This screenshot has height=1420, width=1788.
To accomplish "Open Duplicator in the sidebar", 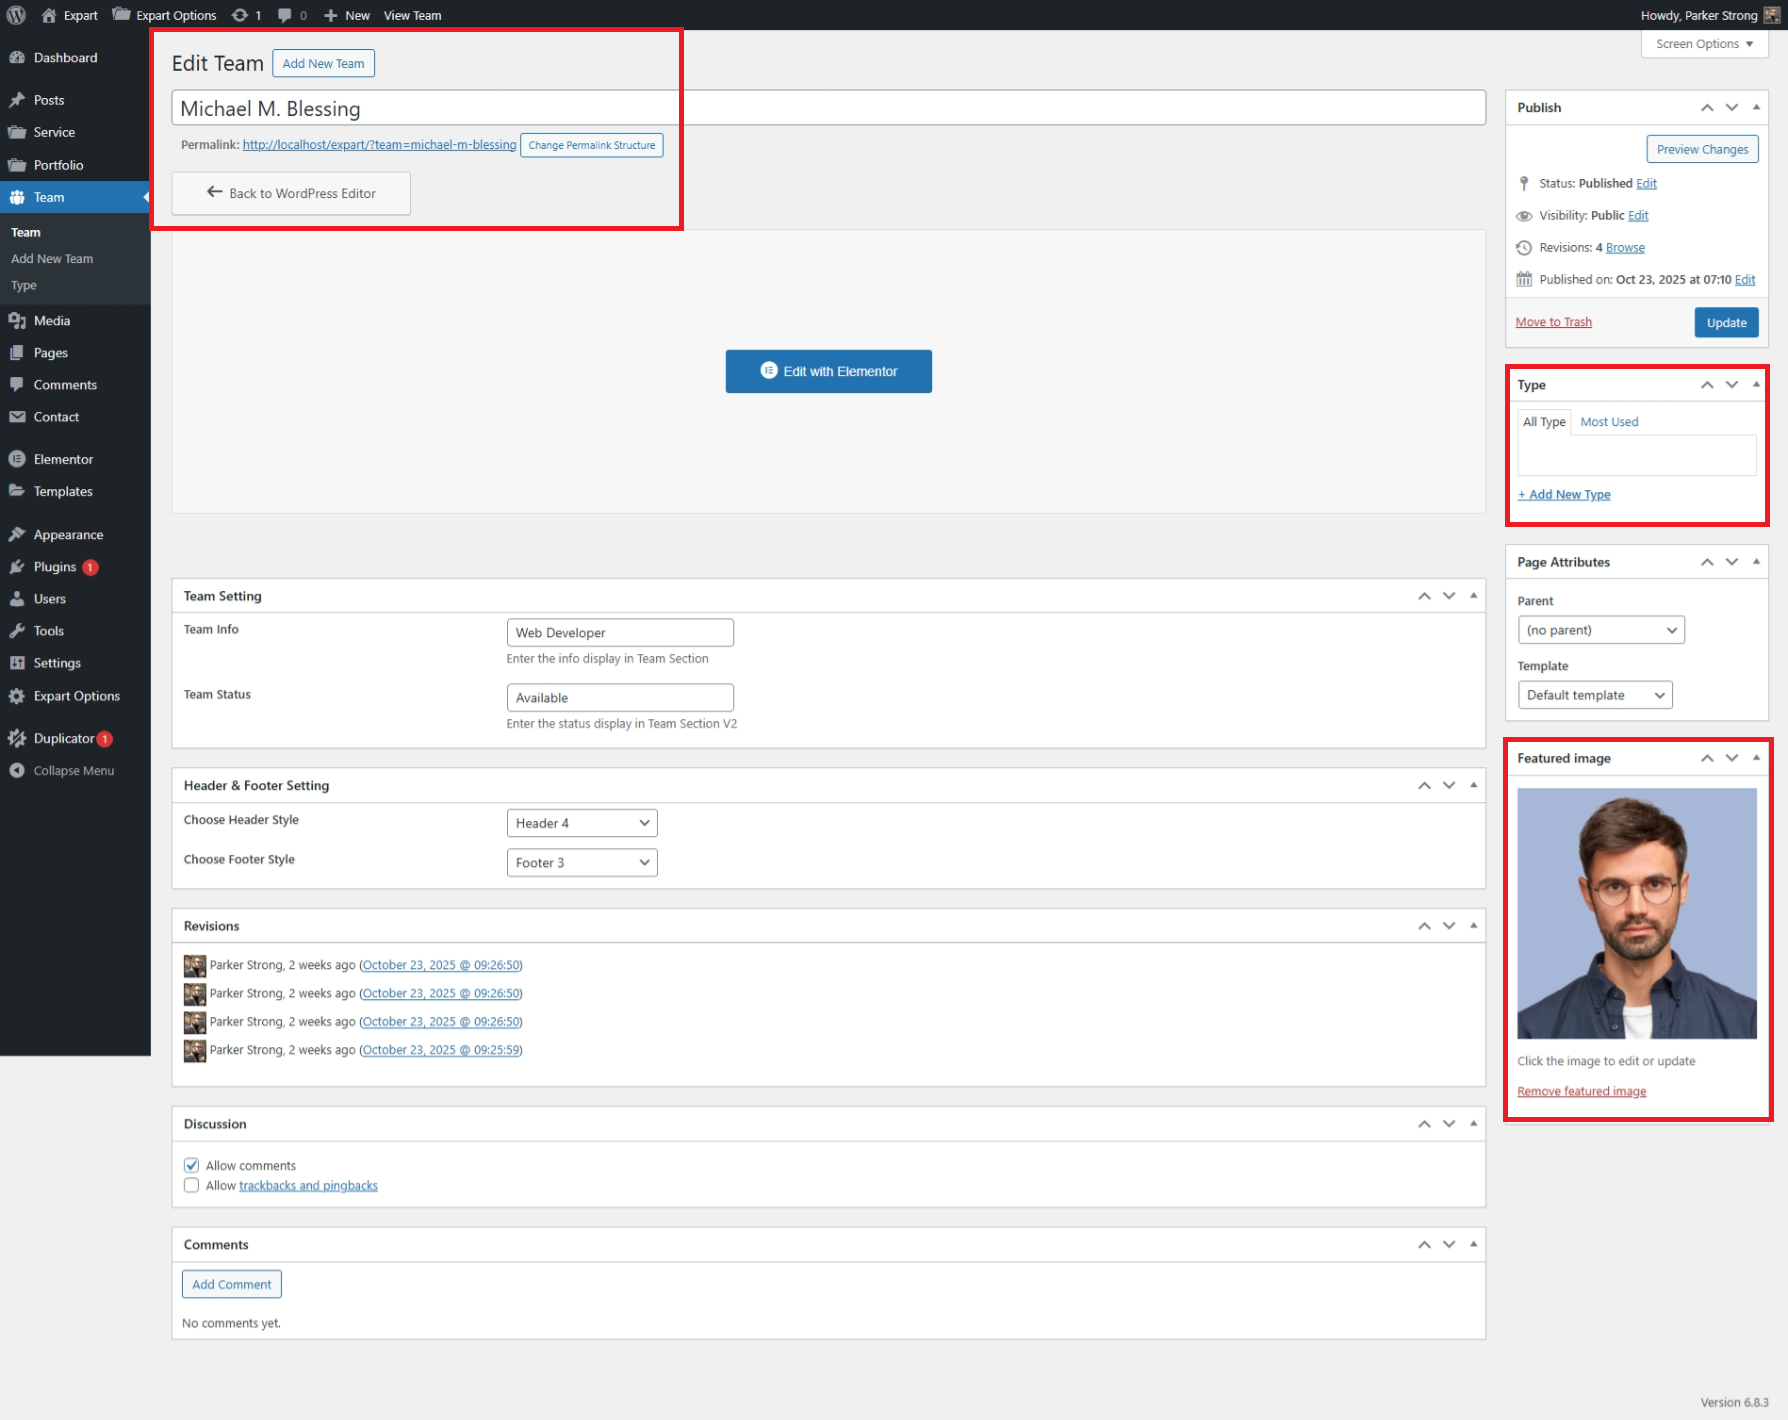I will coord(64,739).
